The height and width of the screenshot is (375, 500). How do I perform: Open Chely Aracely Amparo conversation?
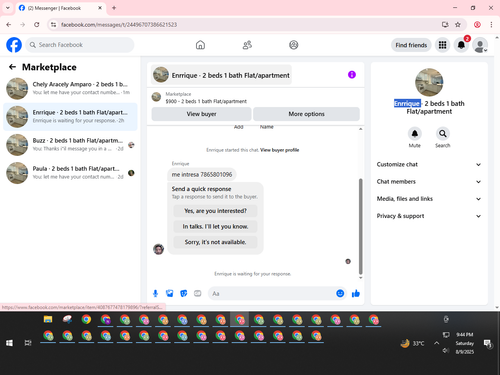(70, 88)
